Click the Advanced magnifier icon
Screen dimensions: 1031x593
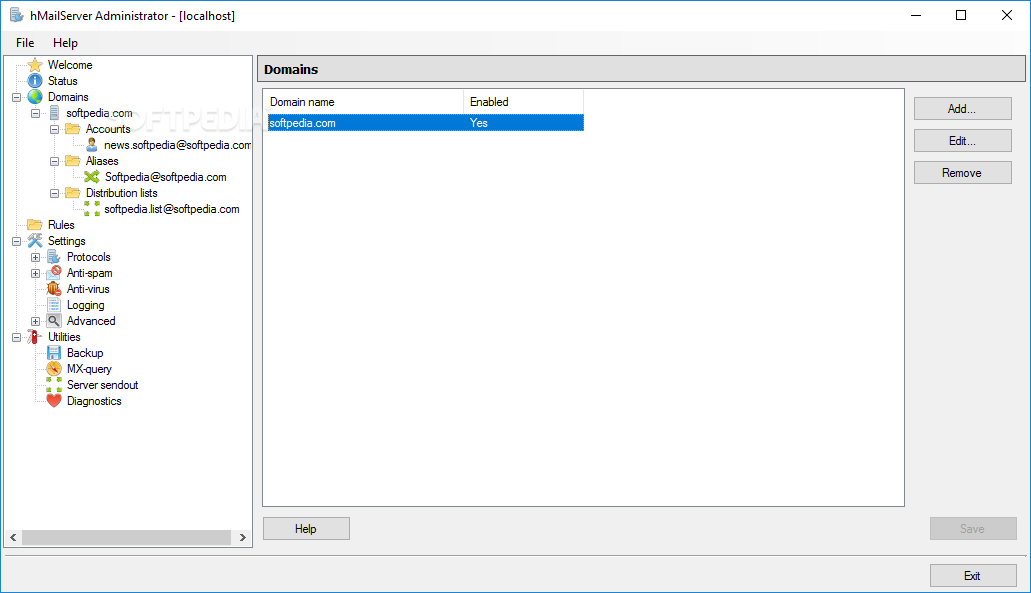click(54, 321)
